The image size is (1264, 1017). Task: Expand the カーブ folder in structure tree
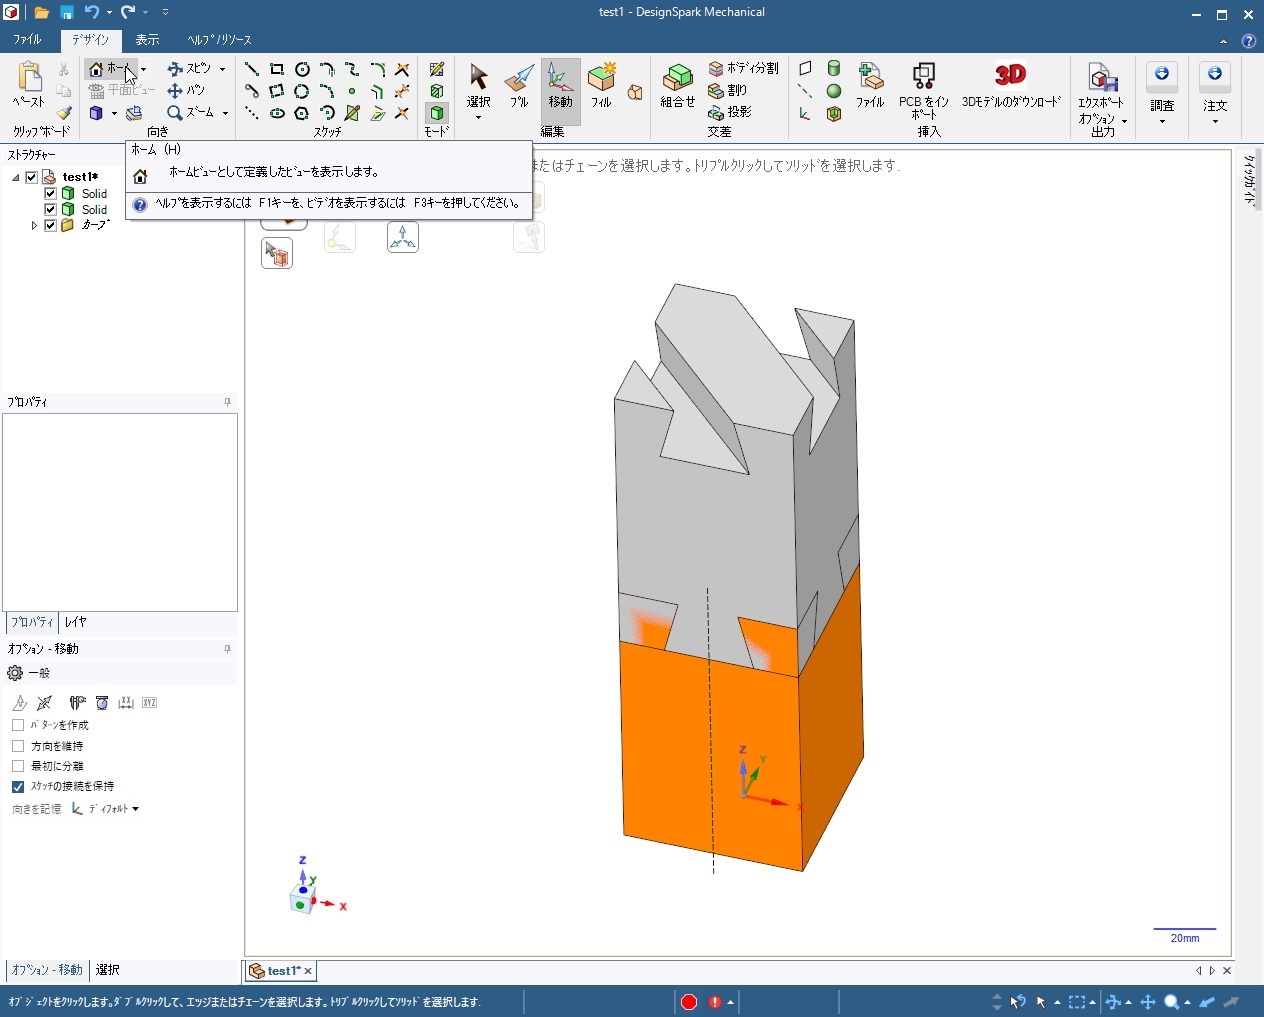[x=34, y=226]
